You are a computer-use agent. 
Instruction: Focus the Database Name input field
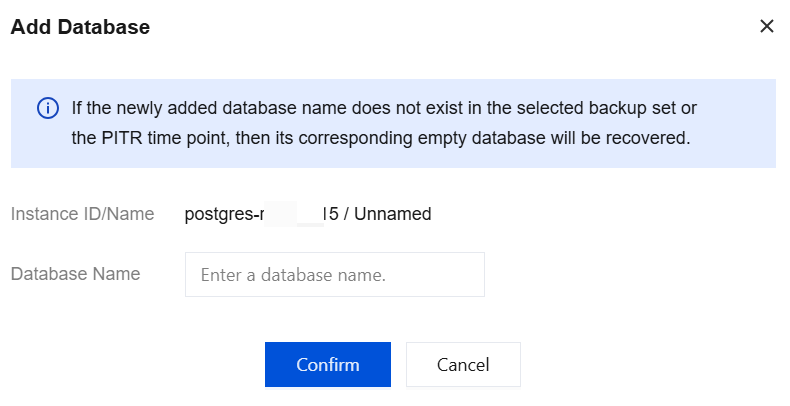click(334, 274)
